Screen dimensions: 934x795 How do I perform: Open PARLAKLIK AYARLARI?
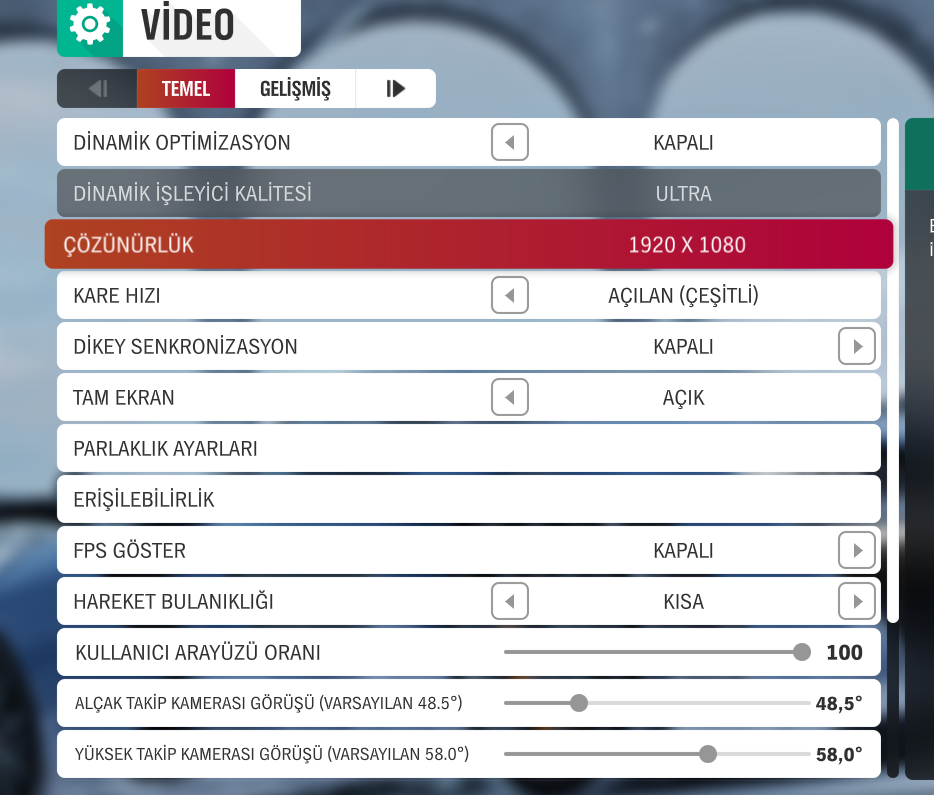click(469, 448)
